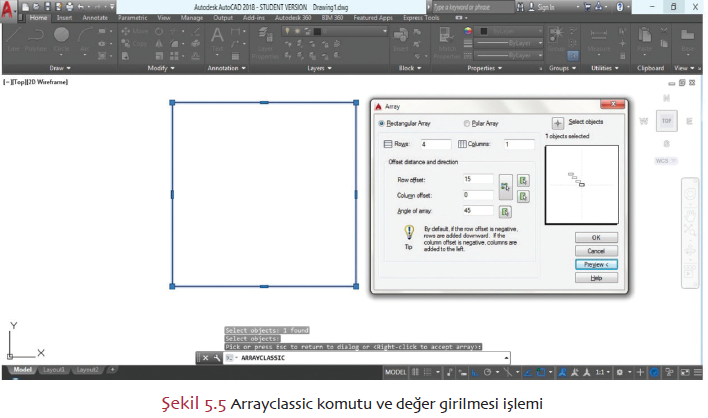Click the Select objects pick button

tap(558, 123)
